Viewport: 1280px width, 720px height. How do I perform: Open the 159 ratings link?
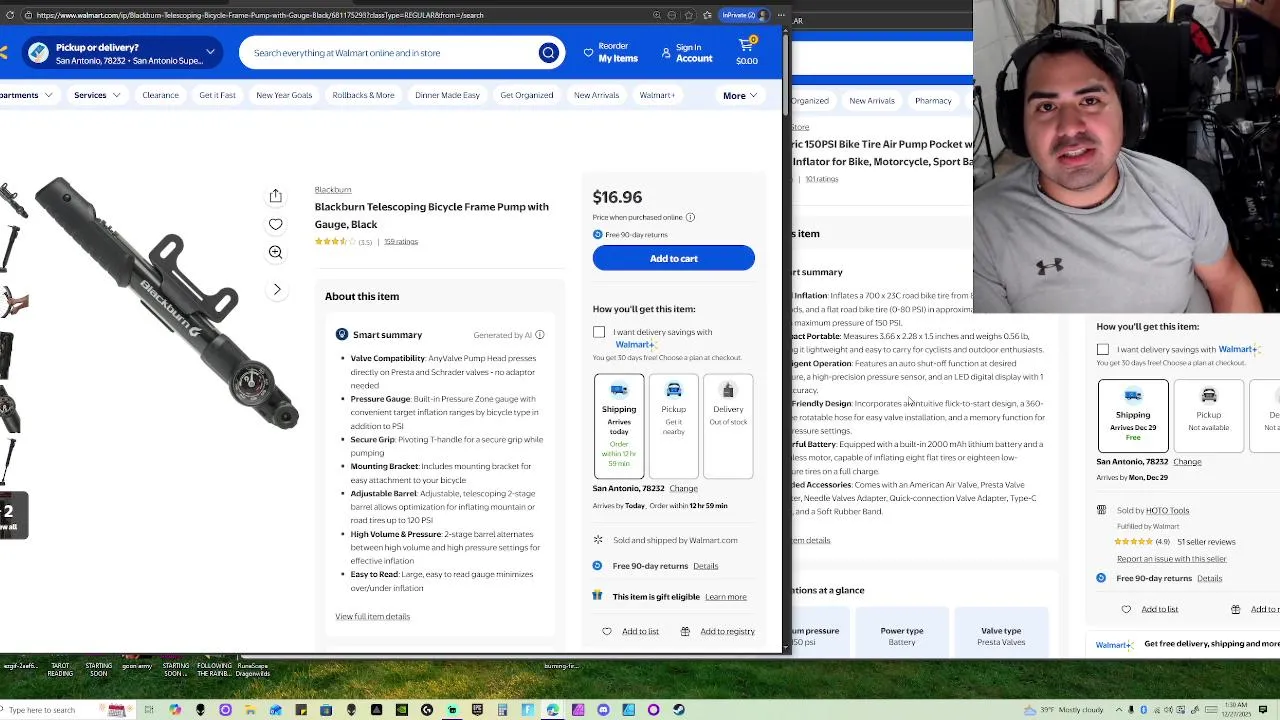tap(401, 241)
